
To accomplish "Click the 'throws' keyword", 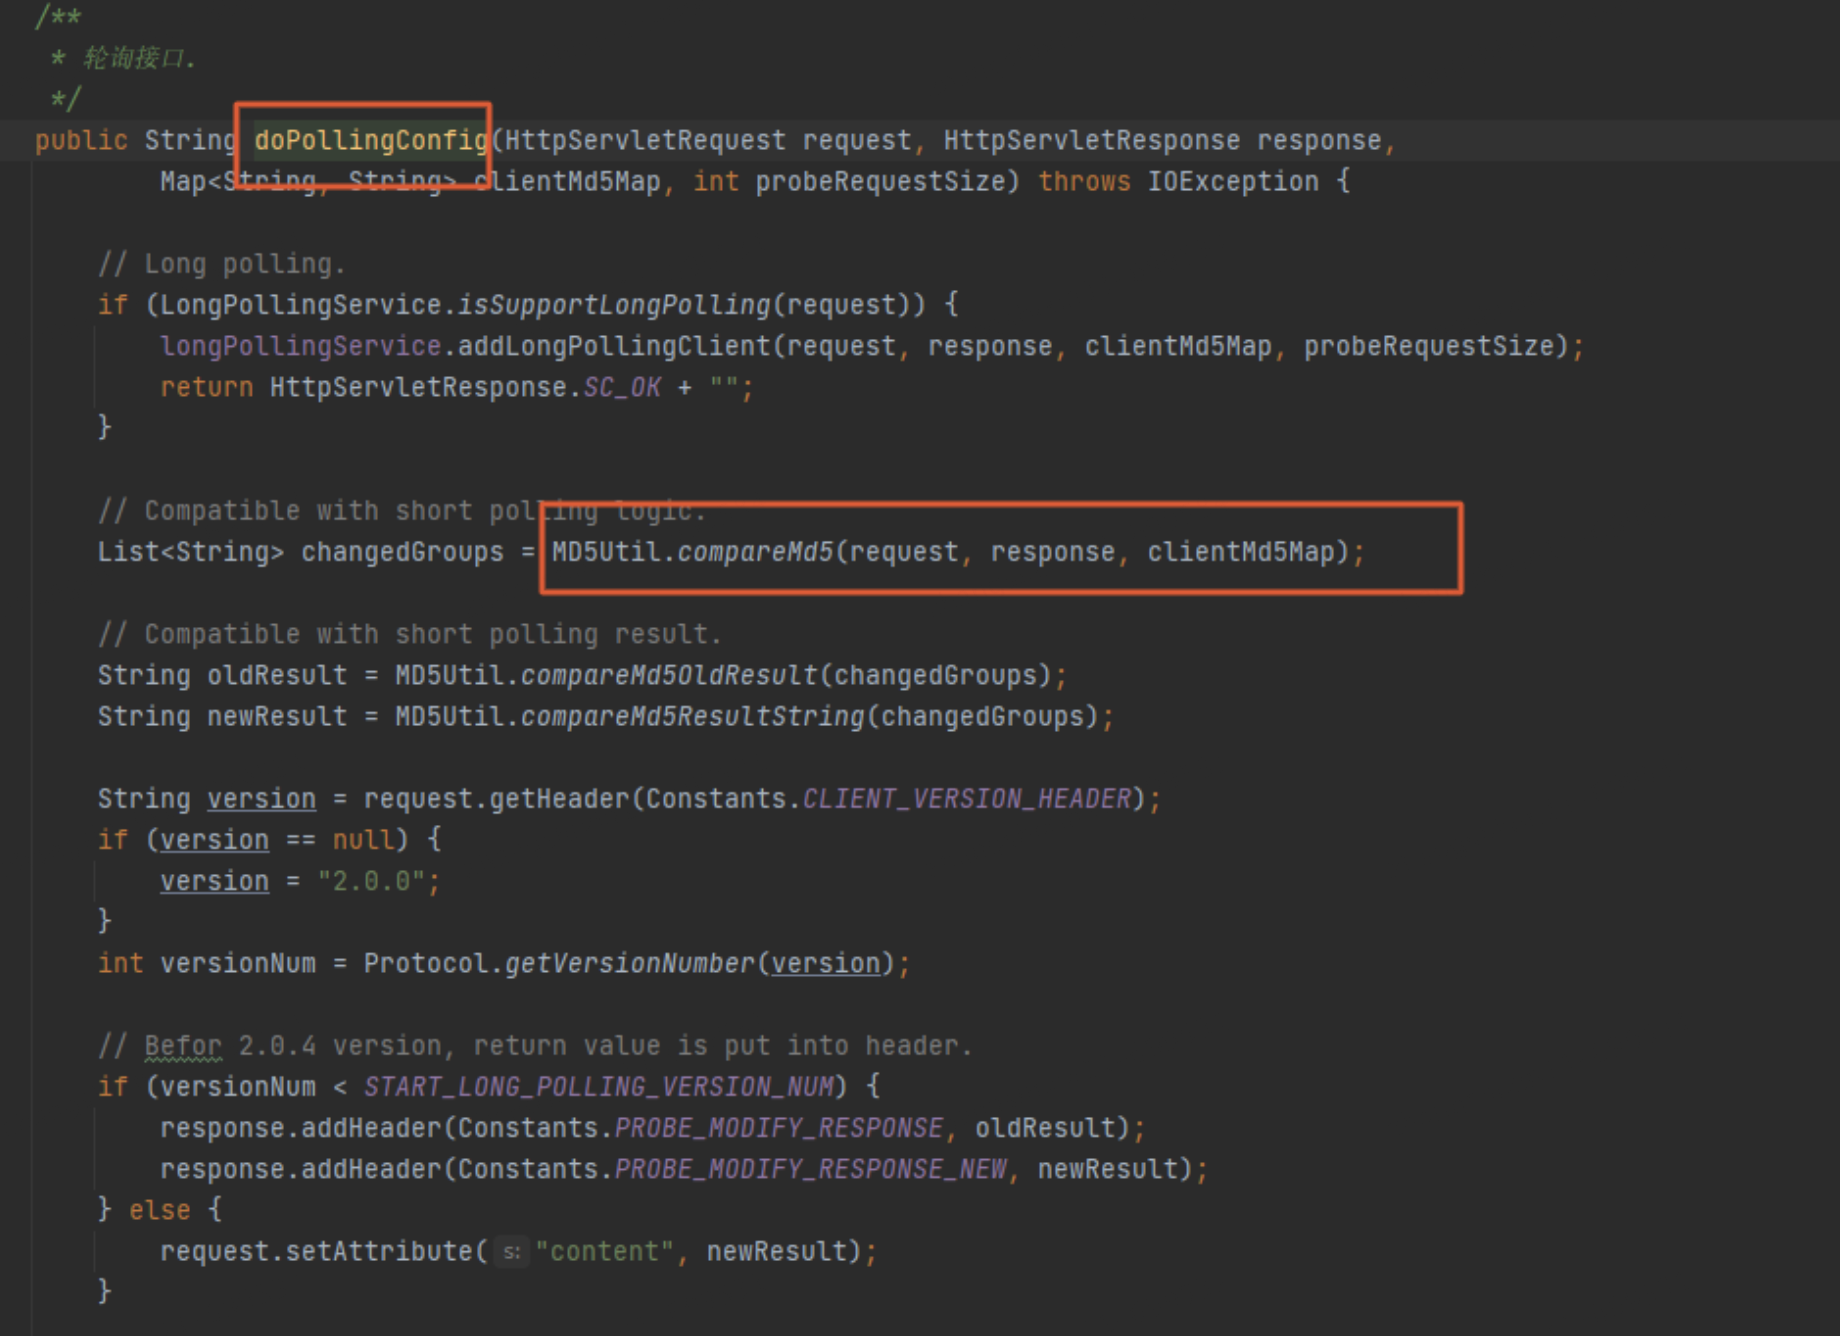I will [x=1084, y=181].
